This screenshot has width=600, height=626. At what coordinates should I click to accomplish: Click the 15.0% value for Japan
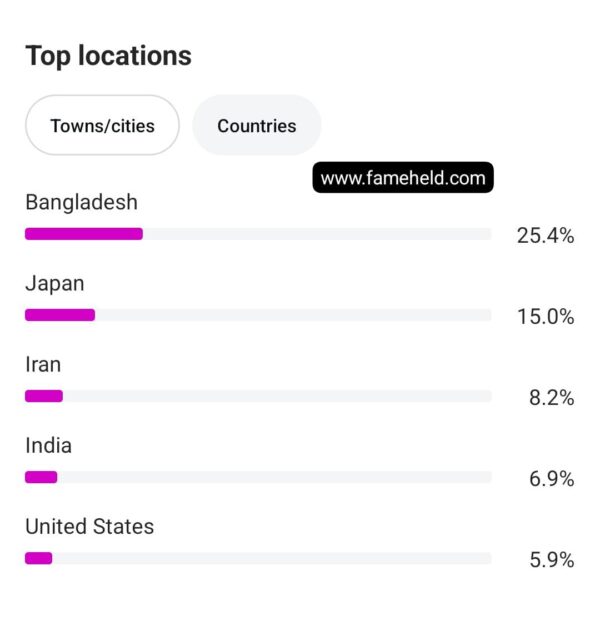point(546,317)
